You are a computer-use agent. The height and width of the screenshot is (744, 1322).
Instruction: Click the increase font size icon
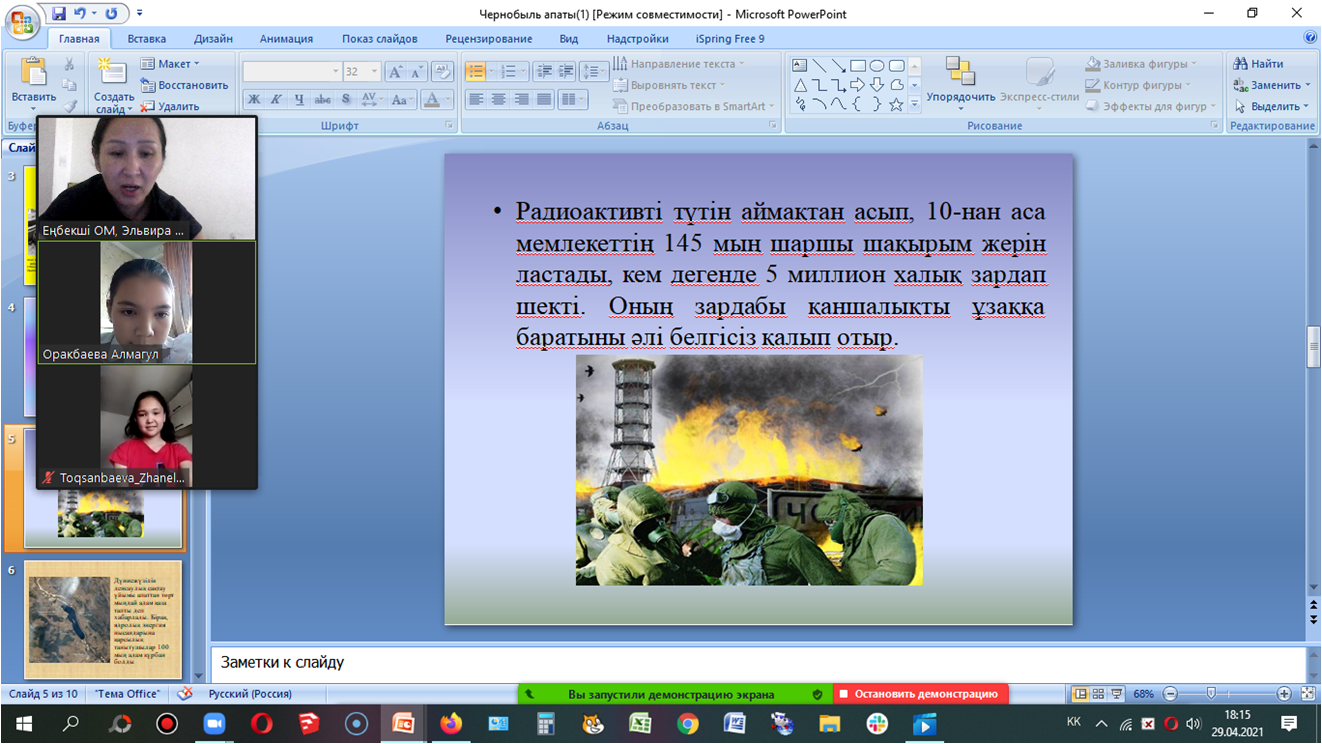pyautogui.click(x=395, y=72)
